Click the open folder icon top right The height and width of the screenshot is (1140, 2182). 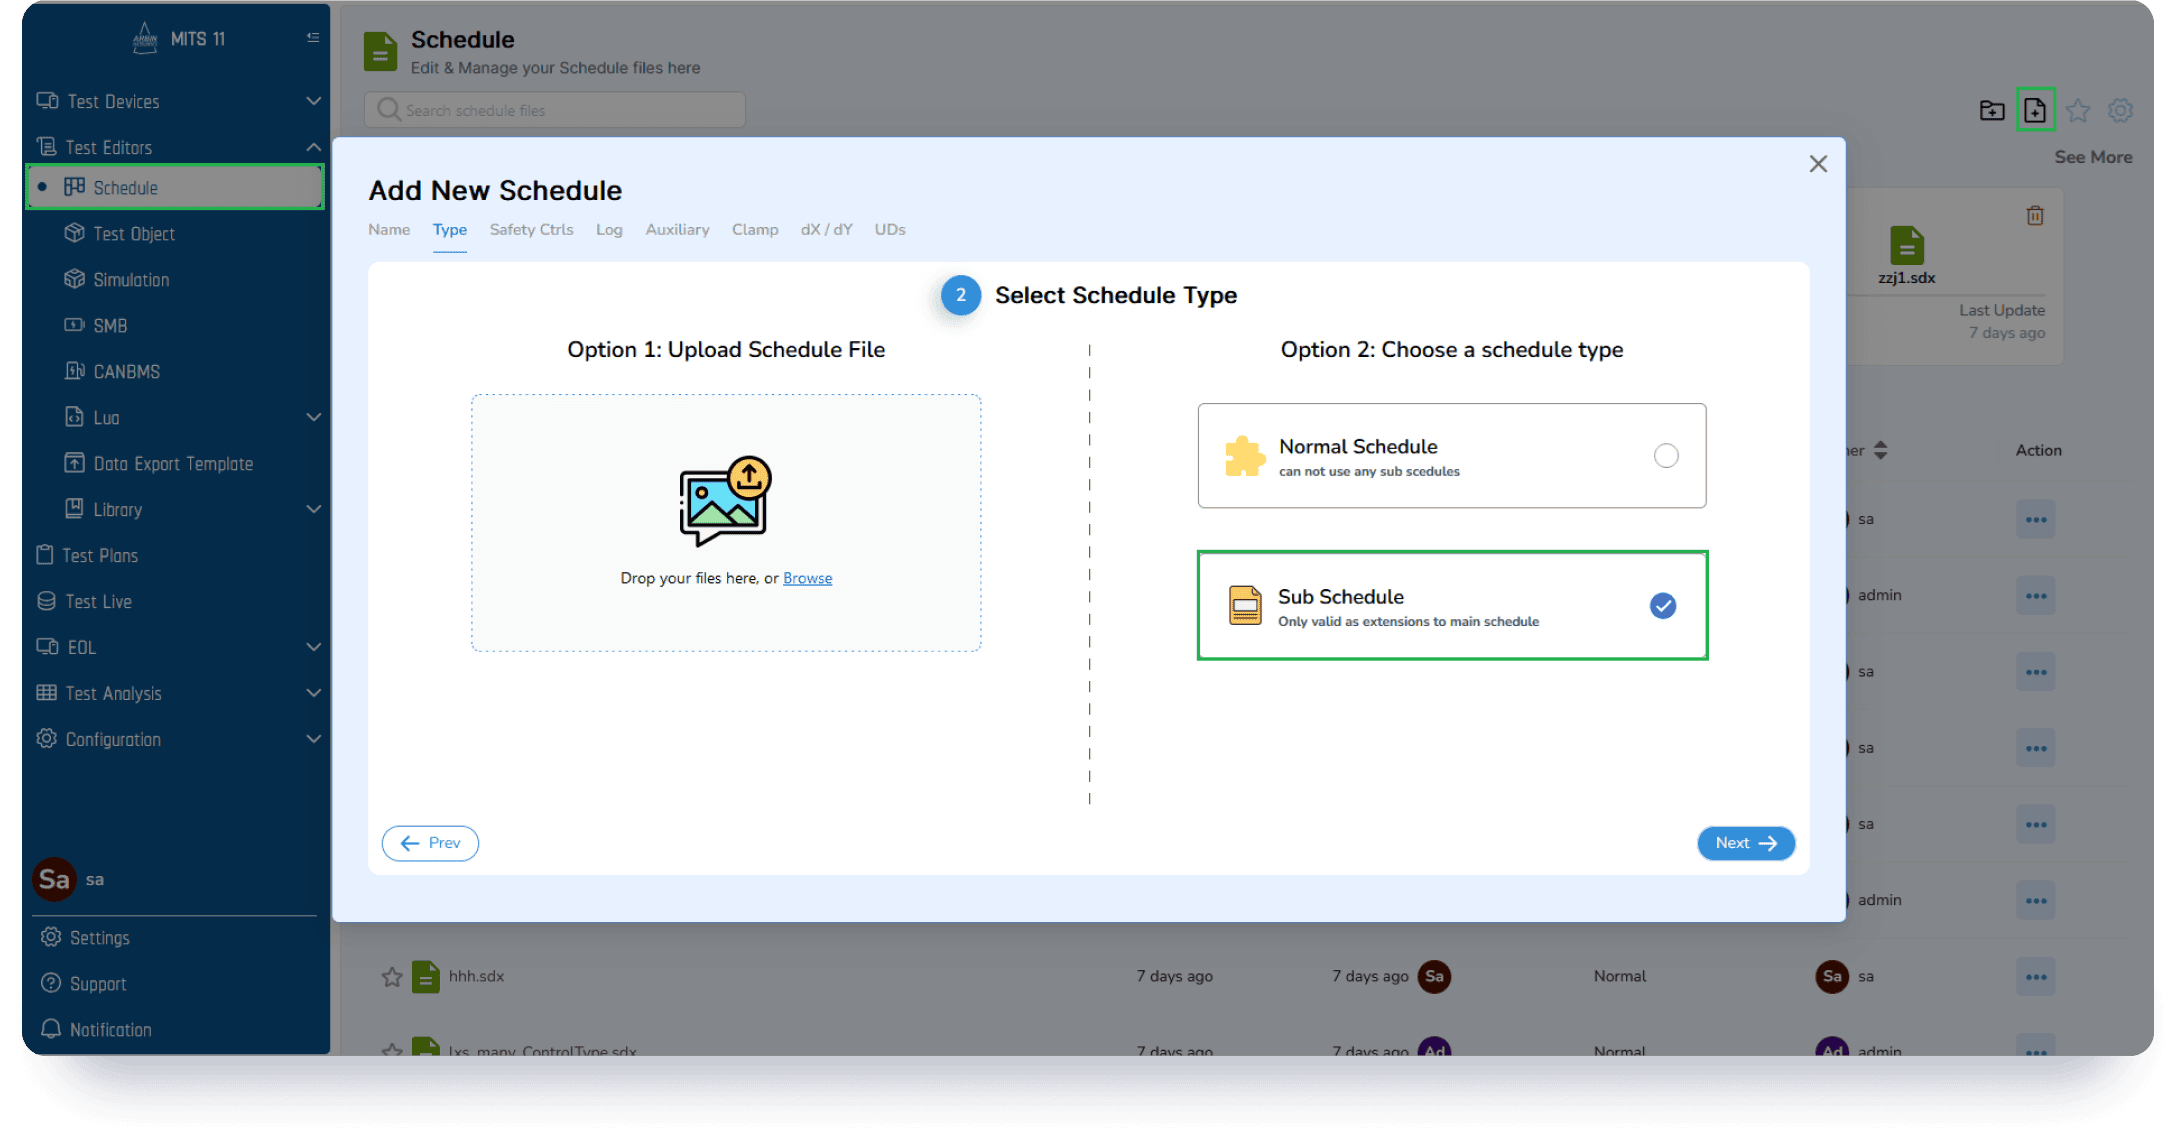pyautogui.click(x=1992, y=111)
